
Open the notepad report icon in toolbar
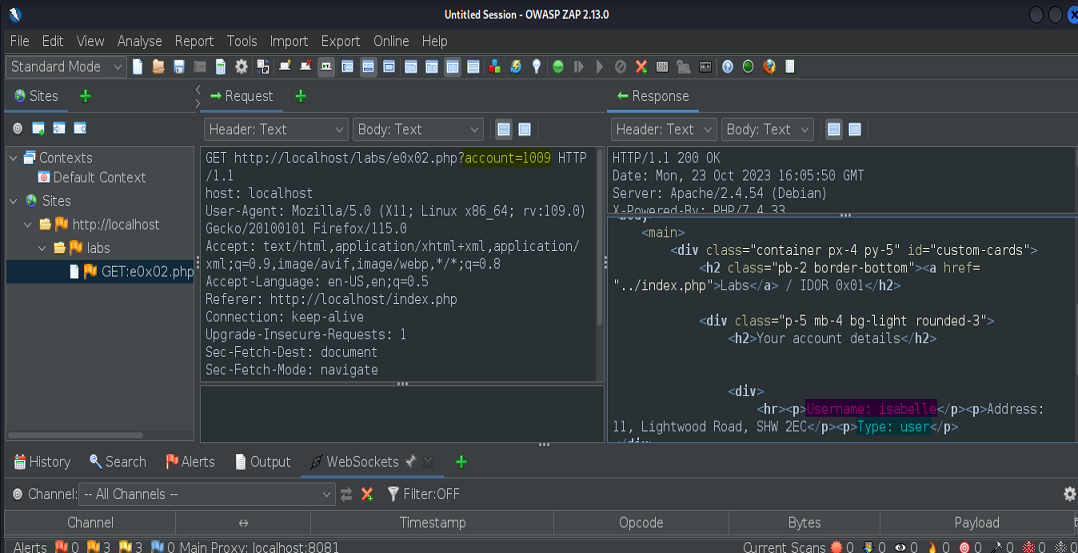click(790, 67)
